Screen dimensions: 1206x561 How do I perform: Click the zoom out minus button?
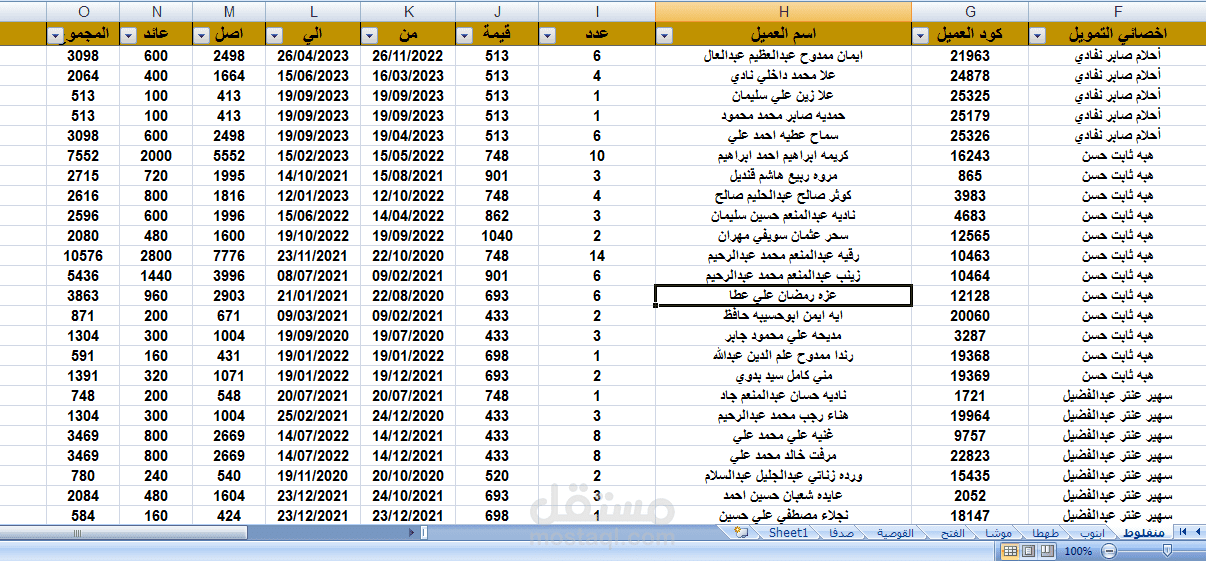(1107, 551)
